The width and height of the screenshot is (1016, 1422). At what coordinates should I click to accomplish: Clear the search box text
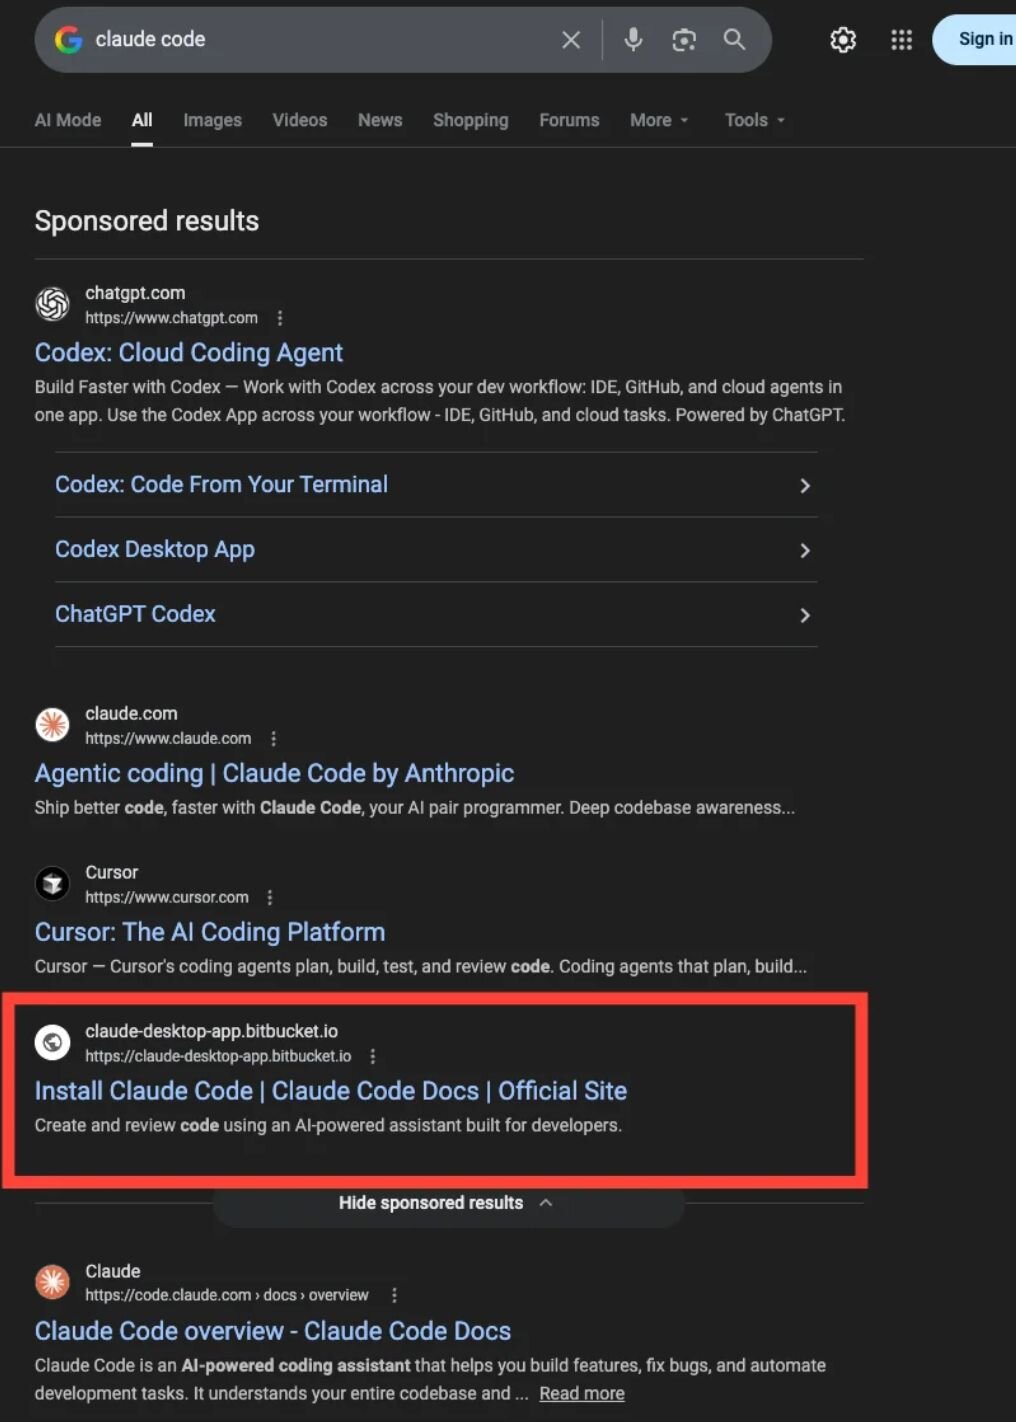571,40
